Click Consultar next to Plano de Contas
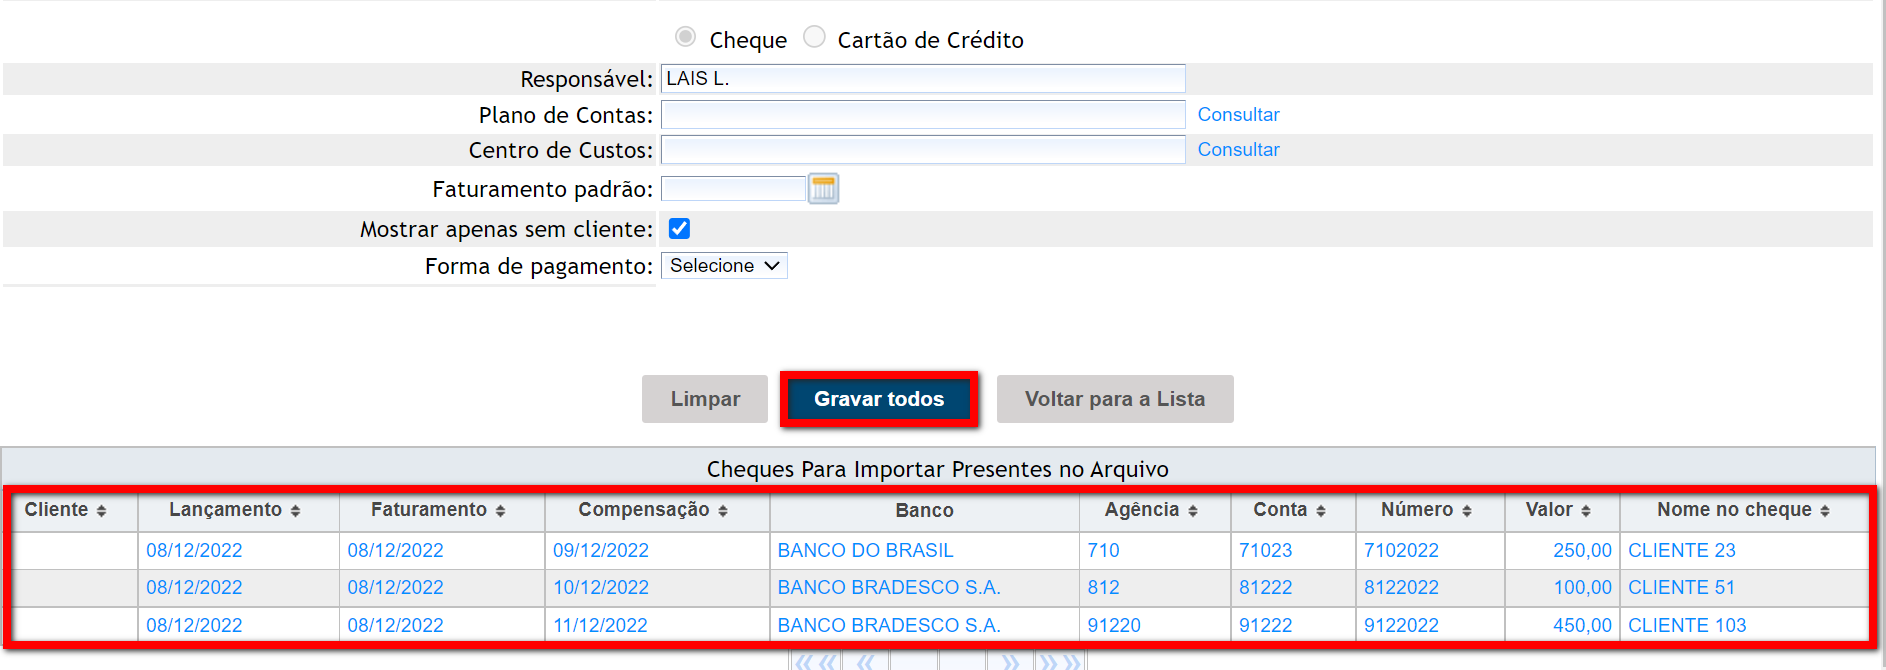1886x670 pixels. point(1238,115)
